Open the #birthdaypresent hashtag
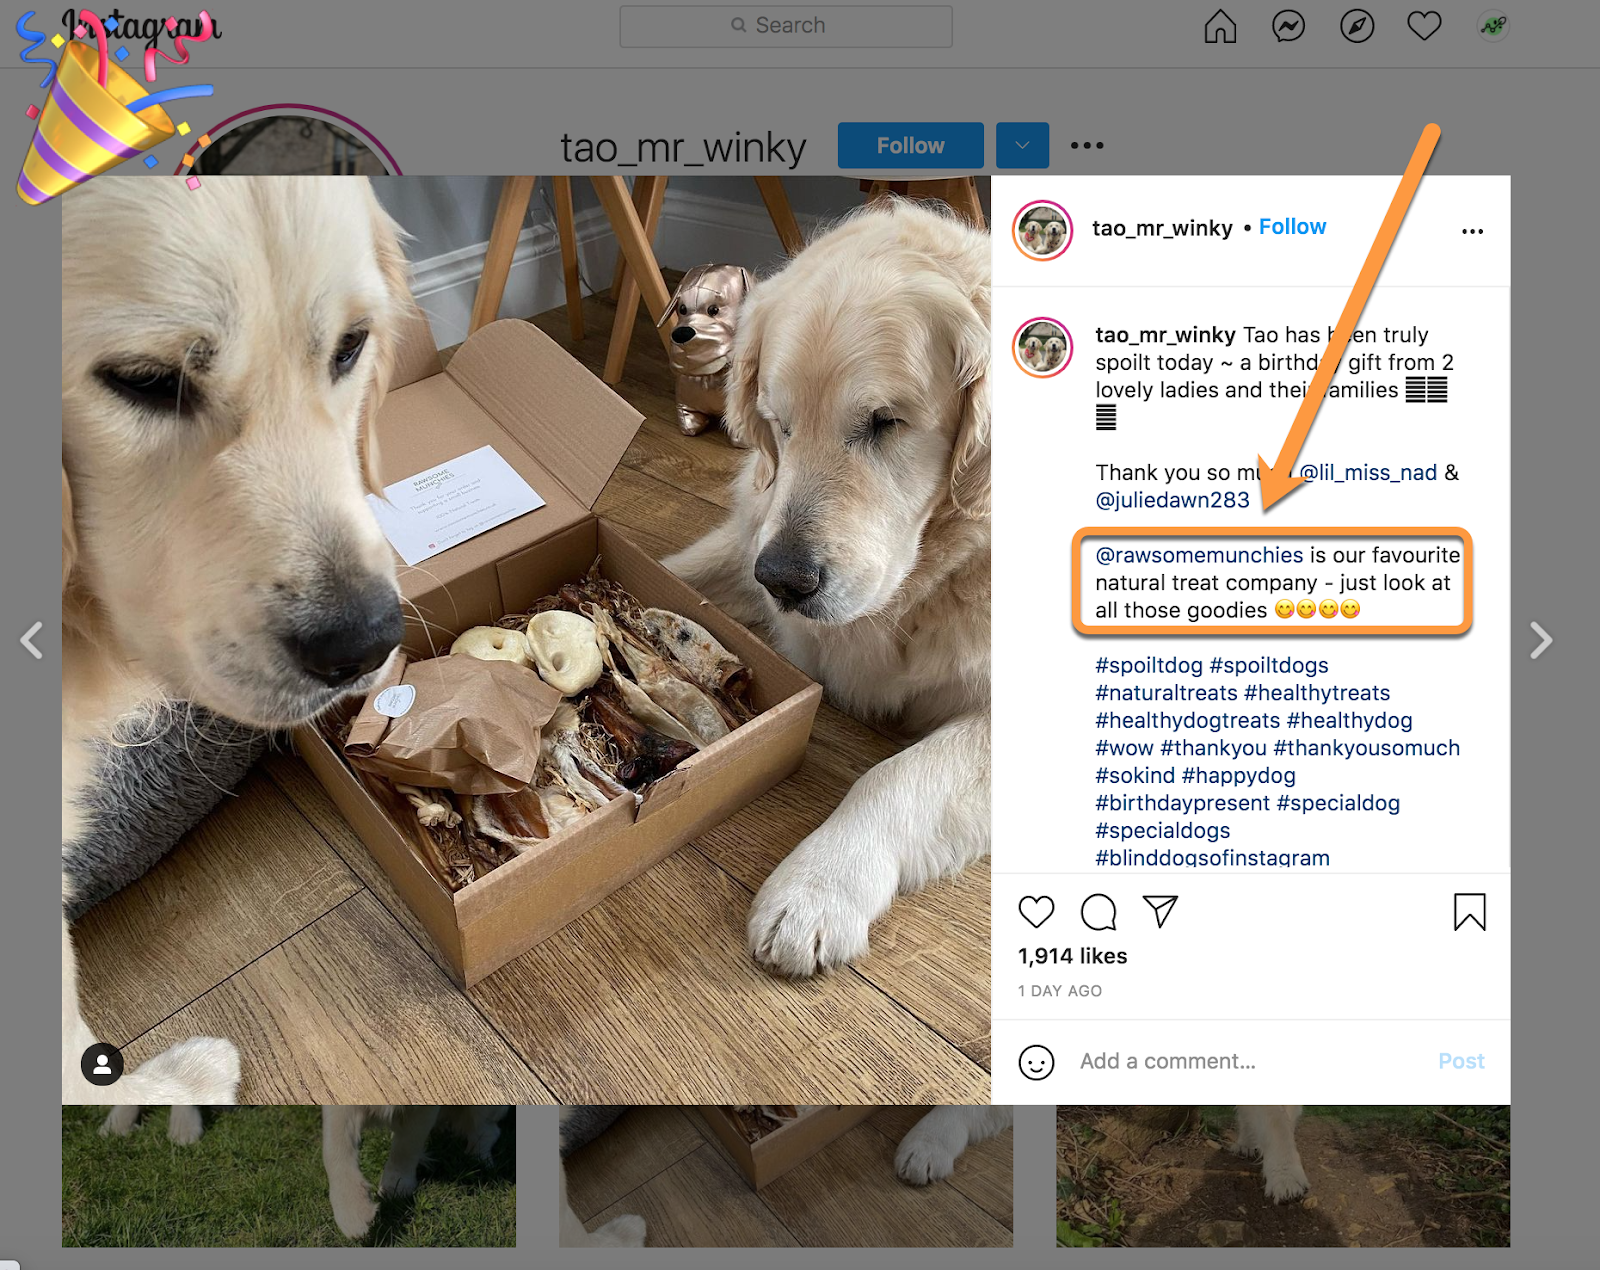 tap(1182, 803)
